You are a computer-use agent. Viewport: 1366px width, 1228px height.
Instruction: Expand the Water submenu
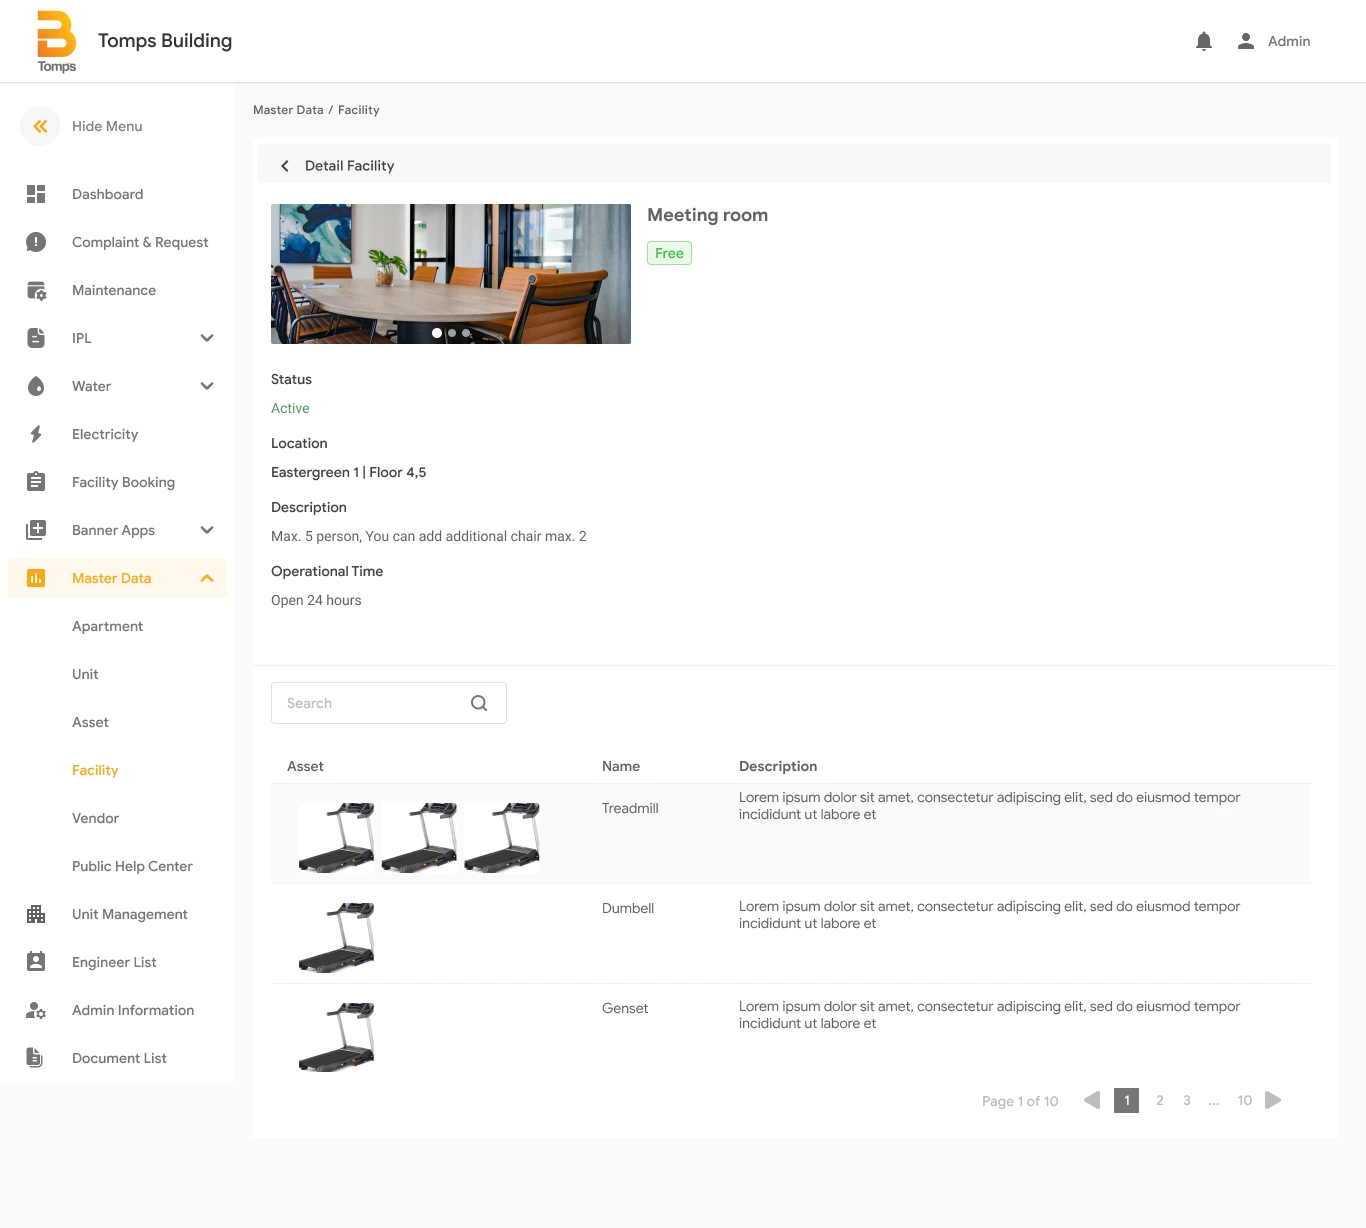(207, 385)
